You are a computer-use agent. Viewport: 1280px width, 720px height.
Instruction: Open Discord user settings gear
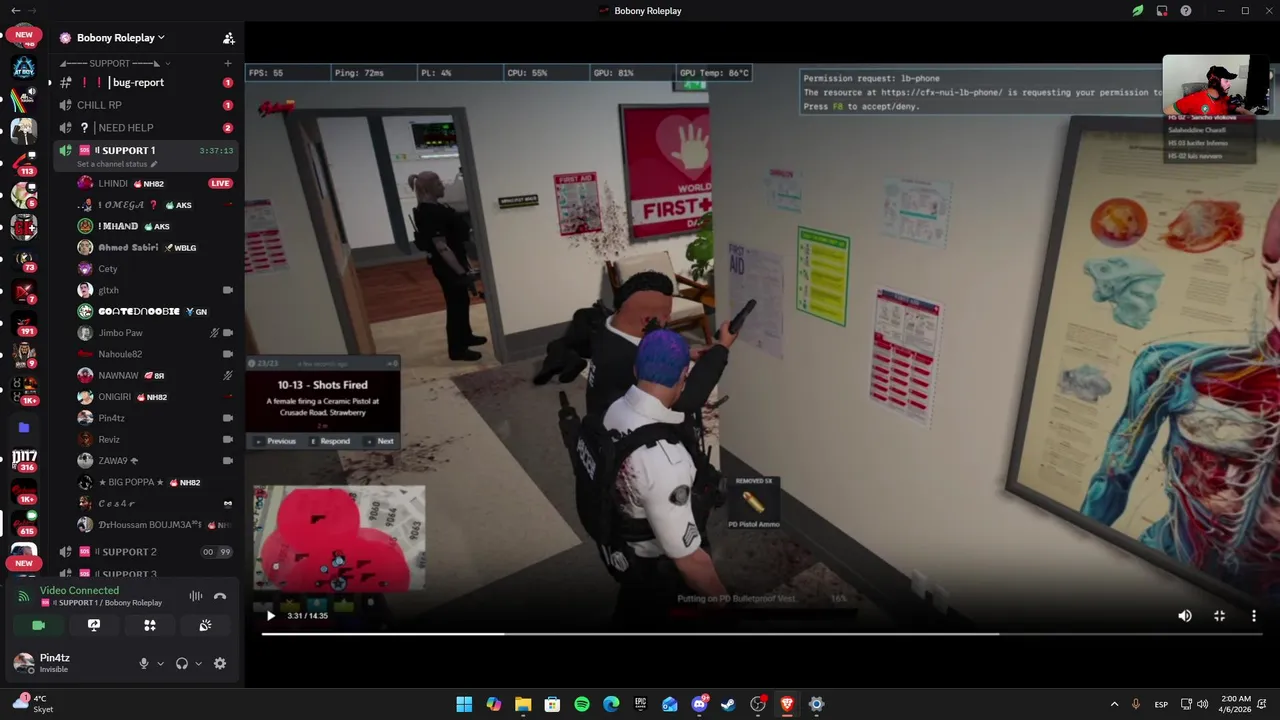(220, 663)
